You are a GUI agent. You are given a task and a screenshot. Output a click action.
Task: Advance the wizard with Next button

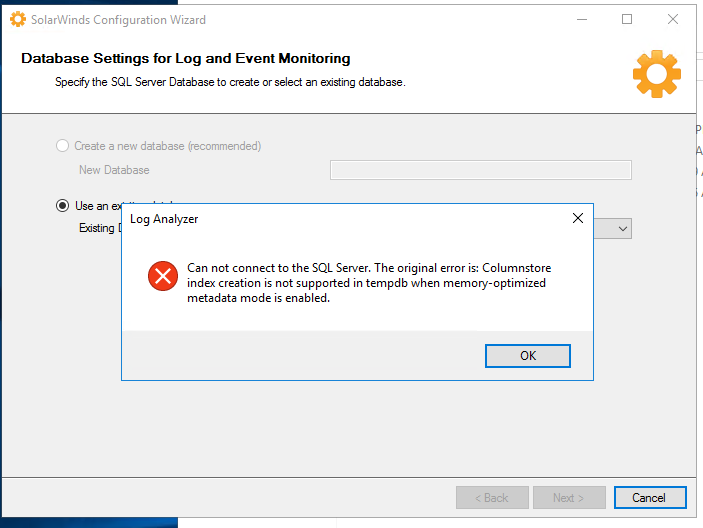click(x=571, y=498)
